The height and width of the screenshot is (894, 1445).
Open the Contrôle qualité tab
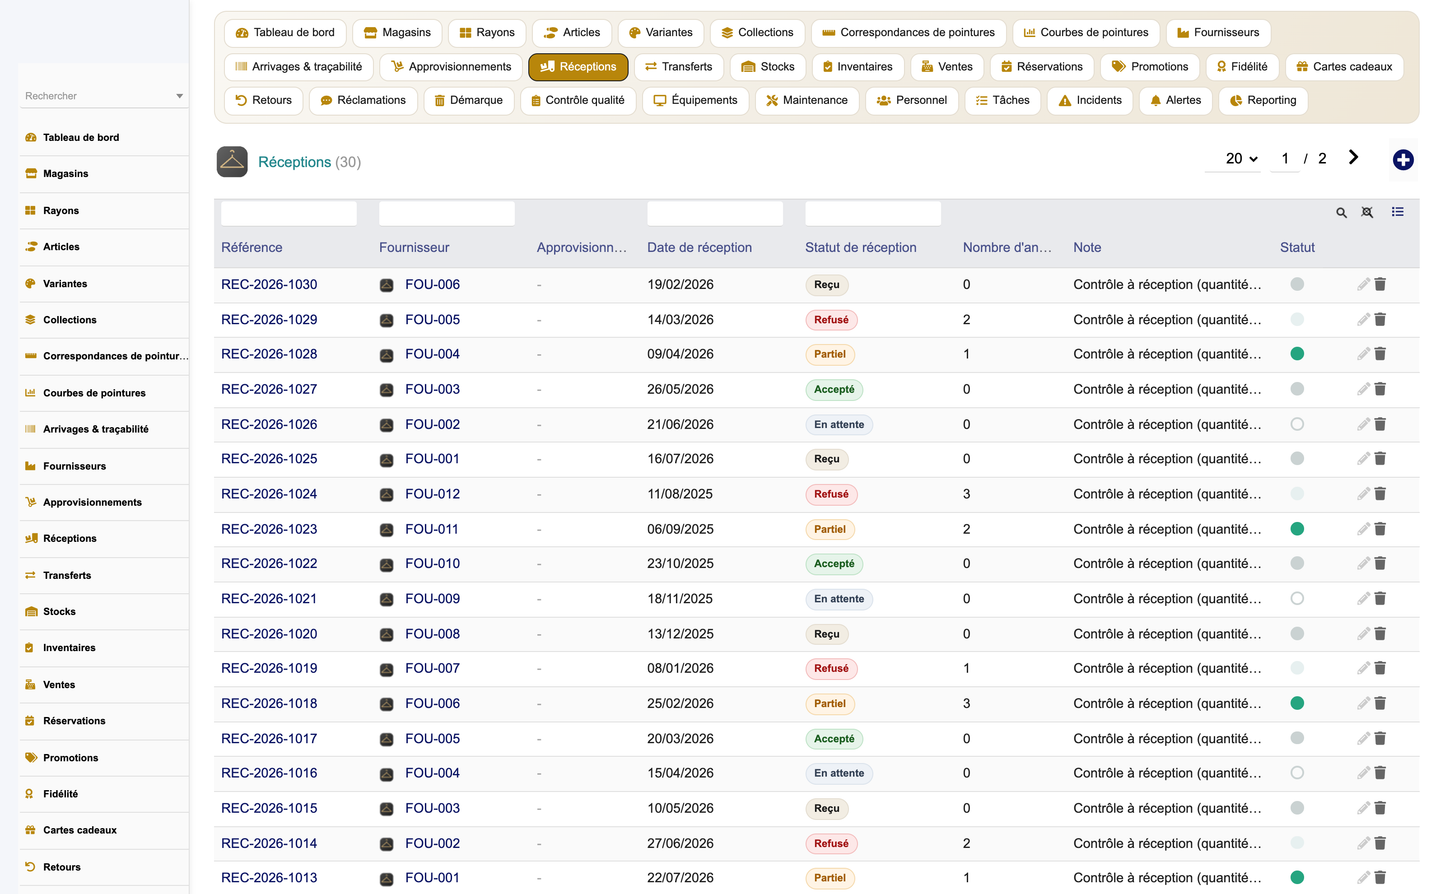pyautogui.click(x=578, y=100)
